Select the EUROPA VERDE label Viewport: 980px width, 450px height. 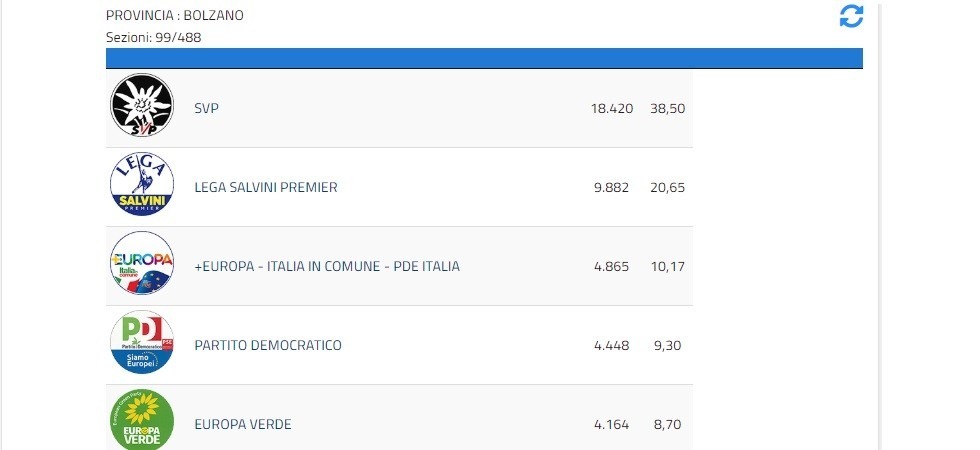(x=243, y=424)
